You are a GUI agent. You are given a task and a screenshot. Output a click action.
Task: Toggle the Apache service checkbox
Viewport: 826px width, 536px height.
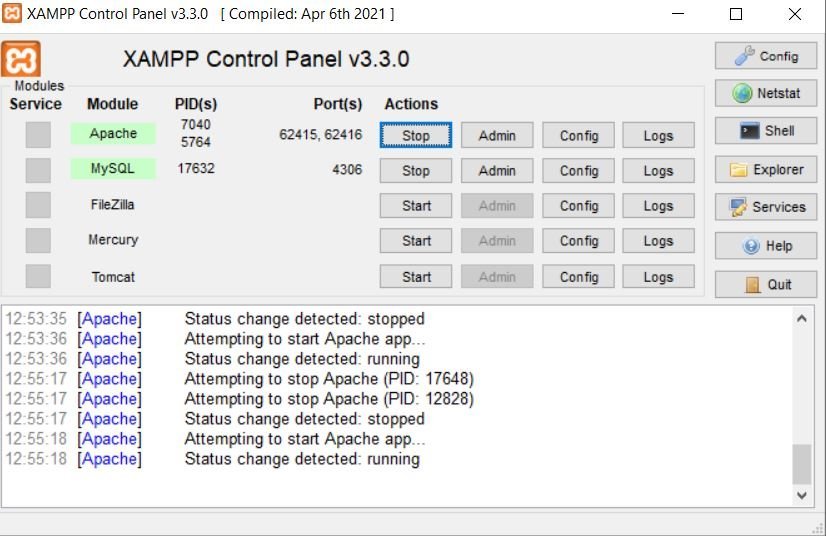pos(38,135)
